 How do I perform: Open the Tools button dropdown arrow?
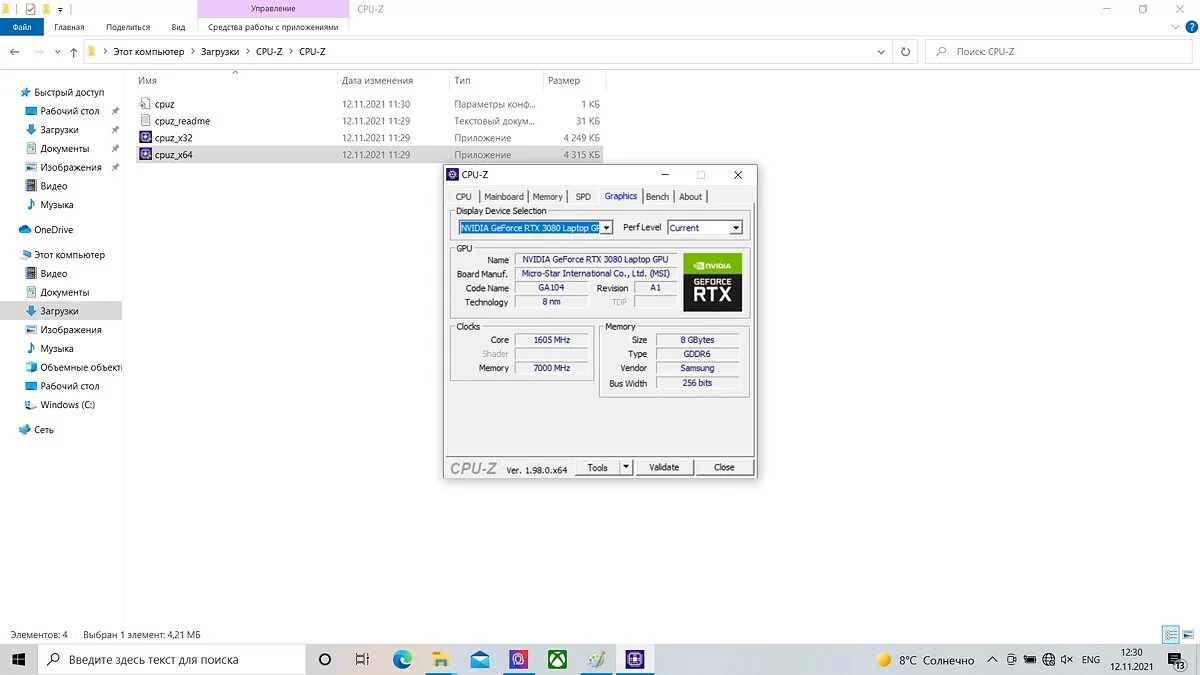[626, 467]
